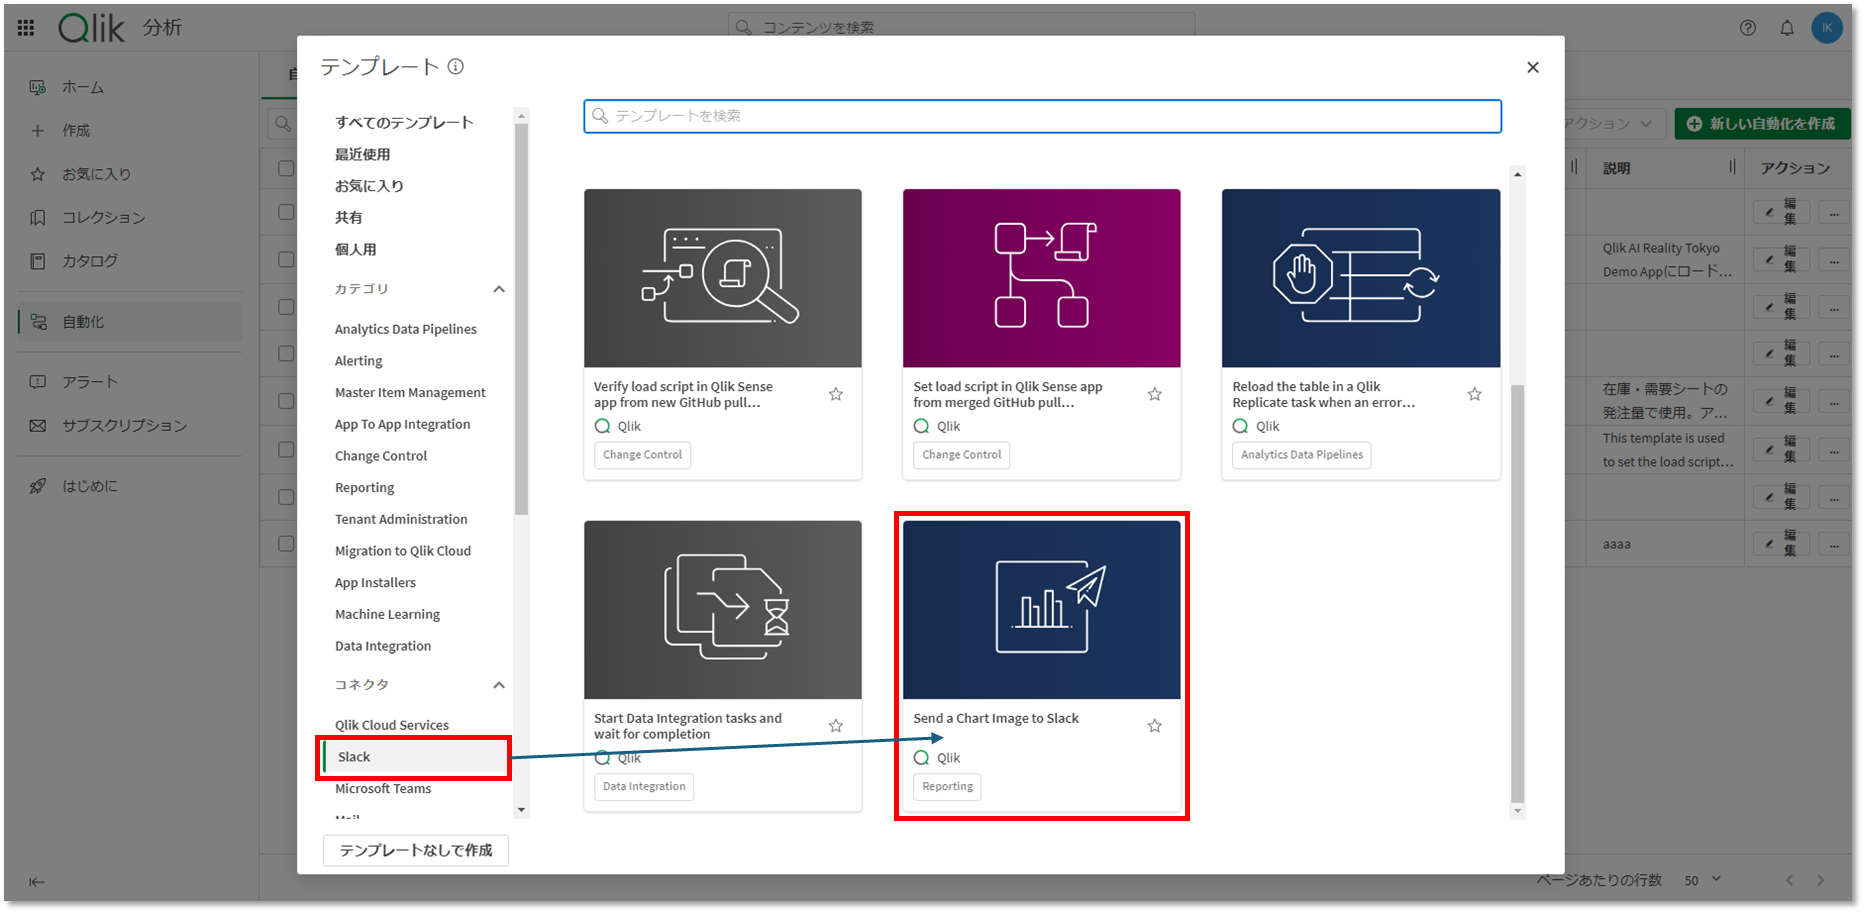Focus the テンプレートを検索 search field

pyautogui.click(x=1042, y=116)
